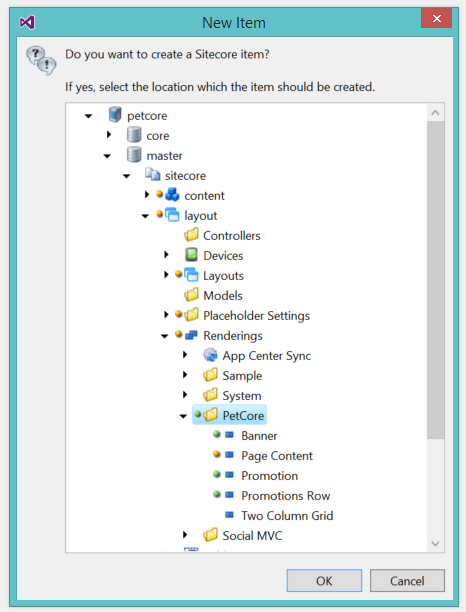
Task: Click the App Center Sync gear icon
Action: tap(210, 355)
